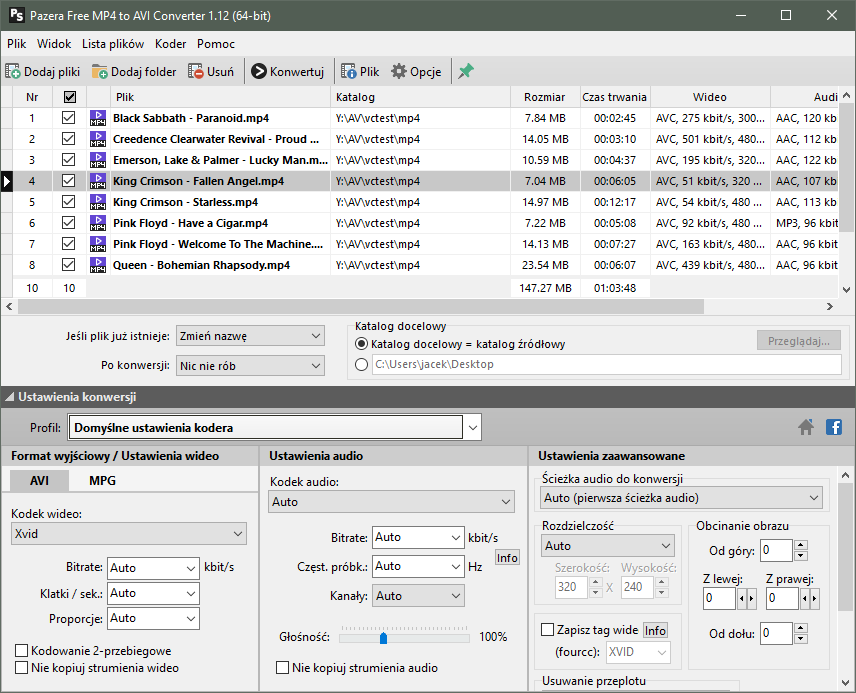The image size is (856, 693).
Task: Increase the Od dołu crop value
Action: [x=801, y=629]
